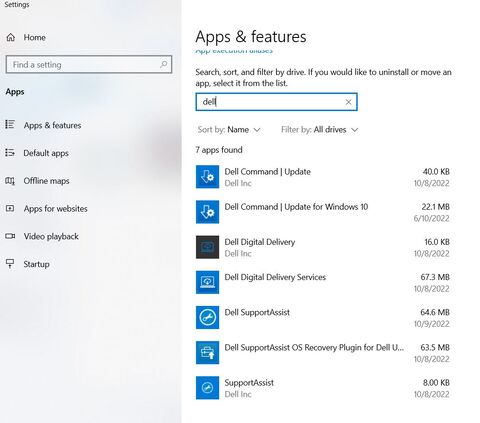The image size is (480, 423).
Task: Click the 22.1 MB size value
Action: tap(435, 207)
